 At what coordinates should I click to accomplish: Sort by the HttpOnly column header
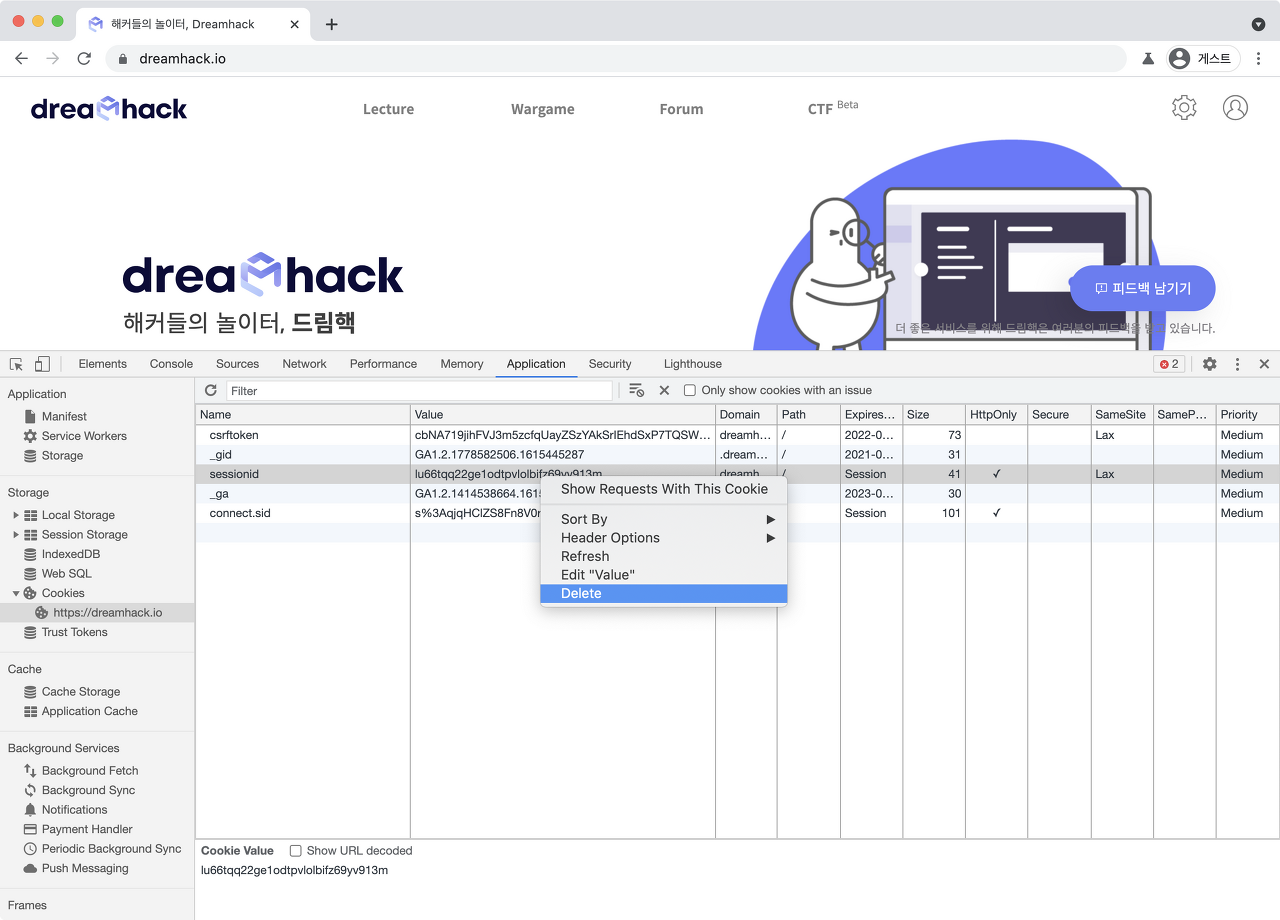[x=996, y=415]
